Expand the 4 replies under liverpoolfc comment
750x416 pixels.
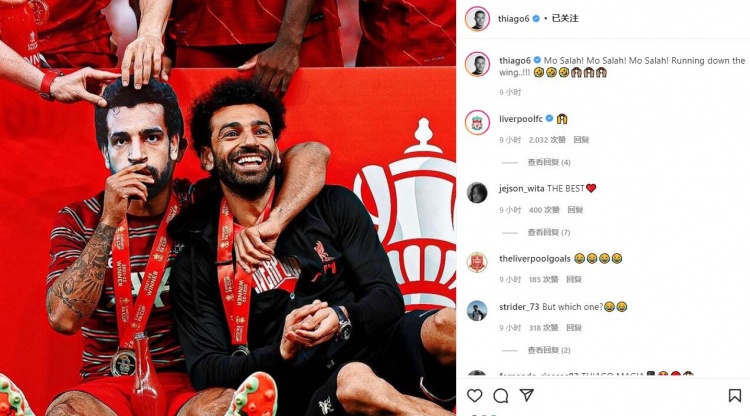tap(549, 162)
